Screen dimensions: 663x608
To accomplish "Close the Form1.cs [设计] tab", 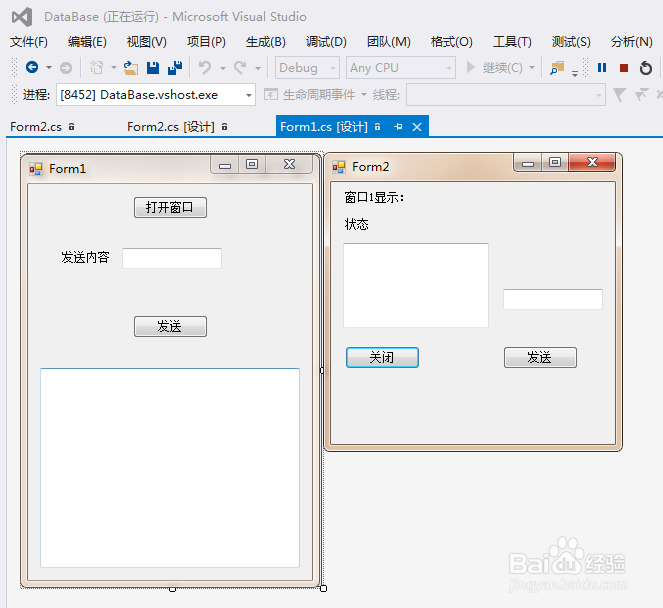I will pos(417,126).
